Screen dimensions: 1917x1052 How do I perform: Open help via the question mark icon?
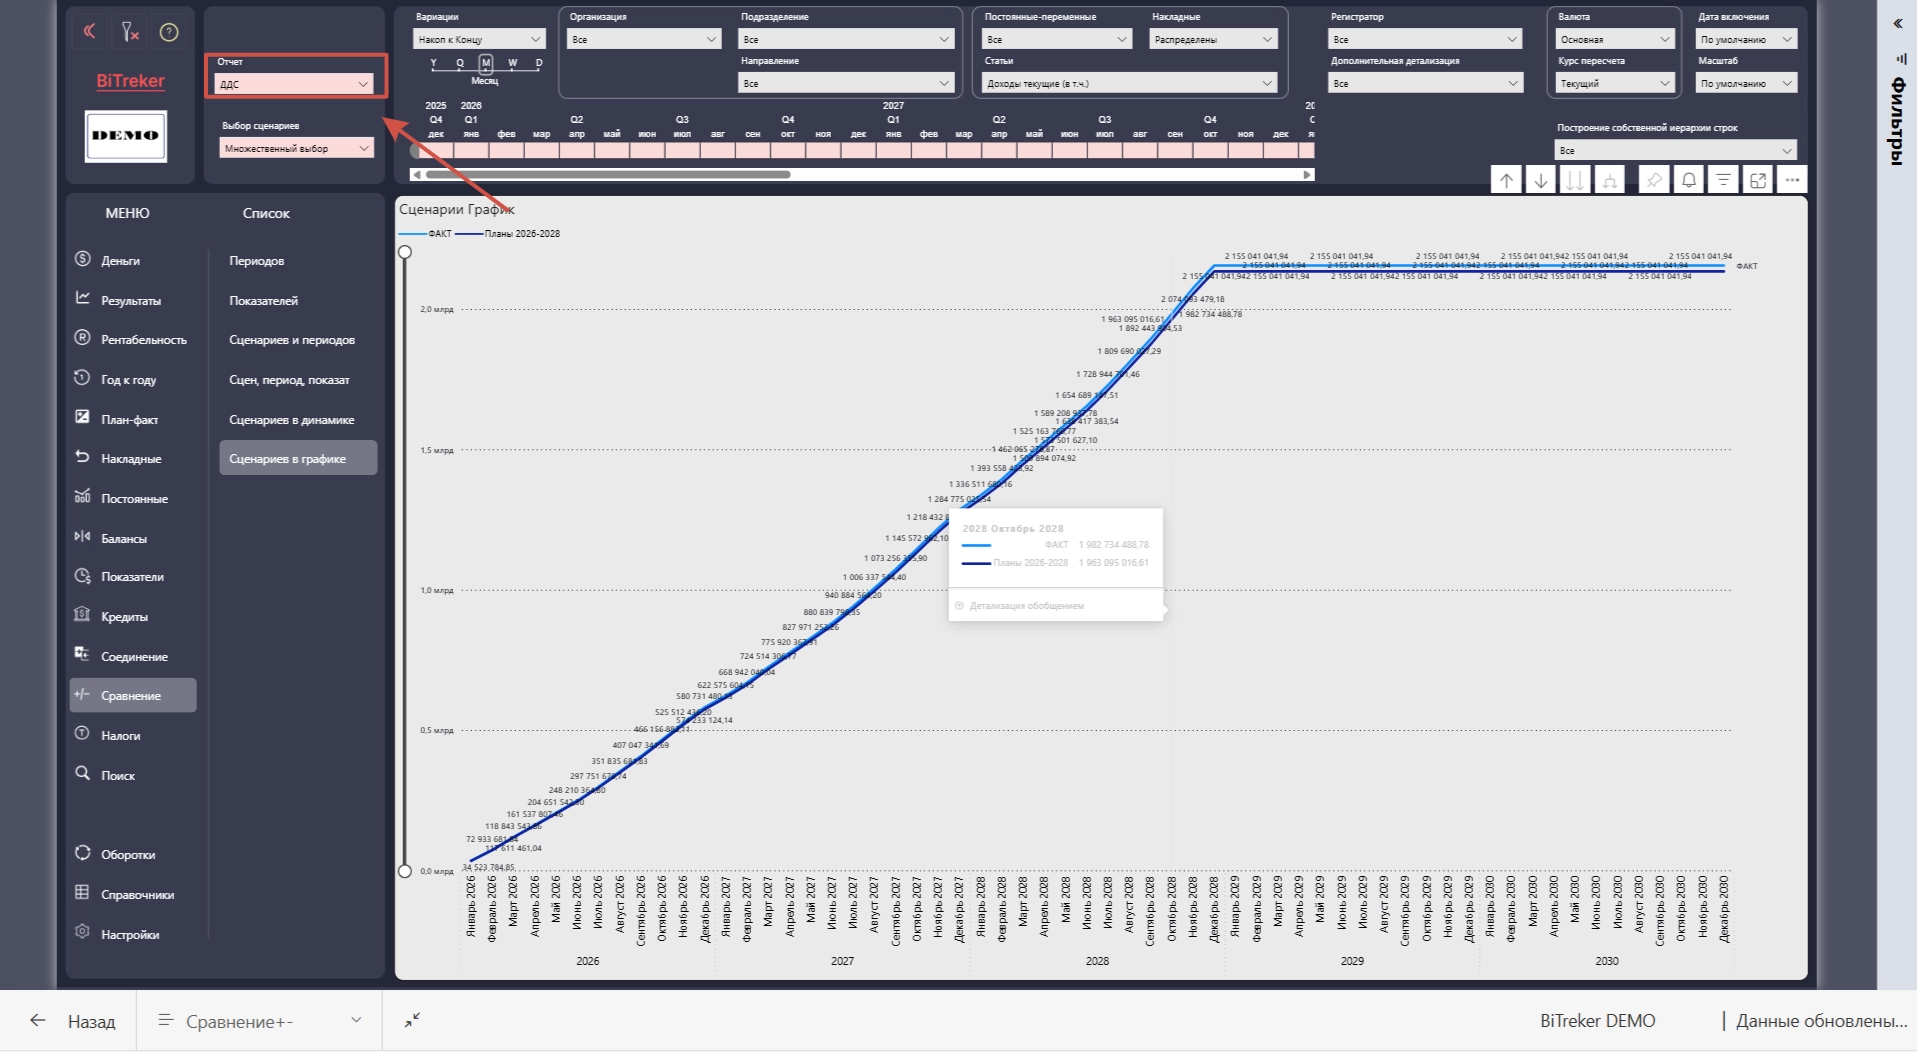[169, 32]
